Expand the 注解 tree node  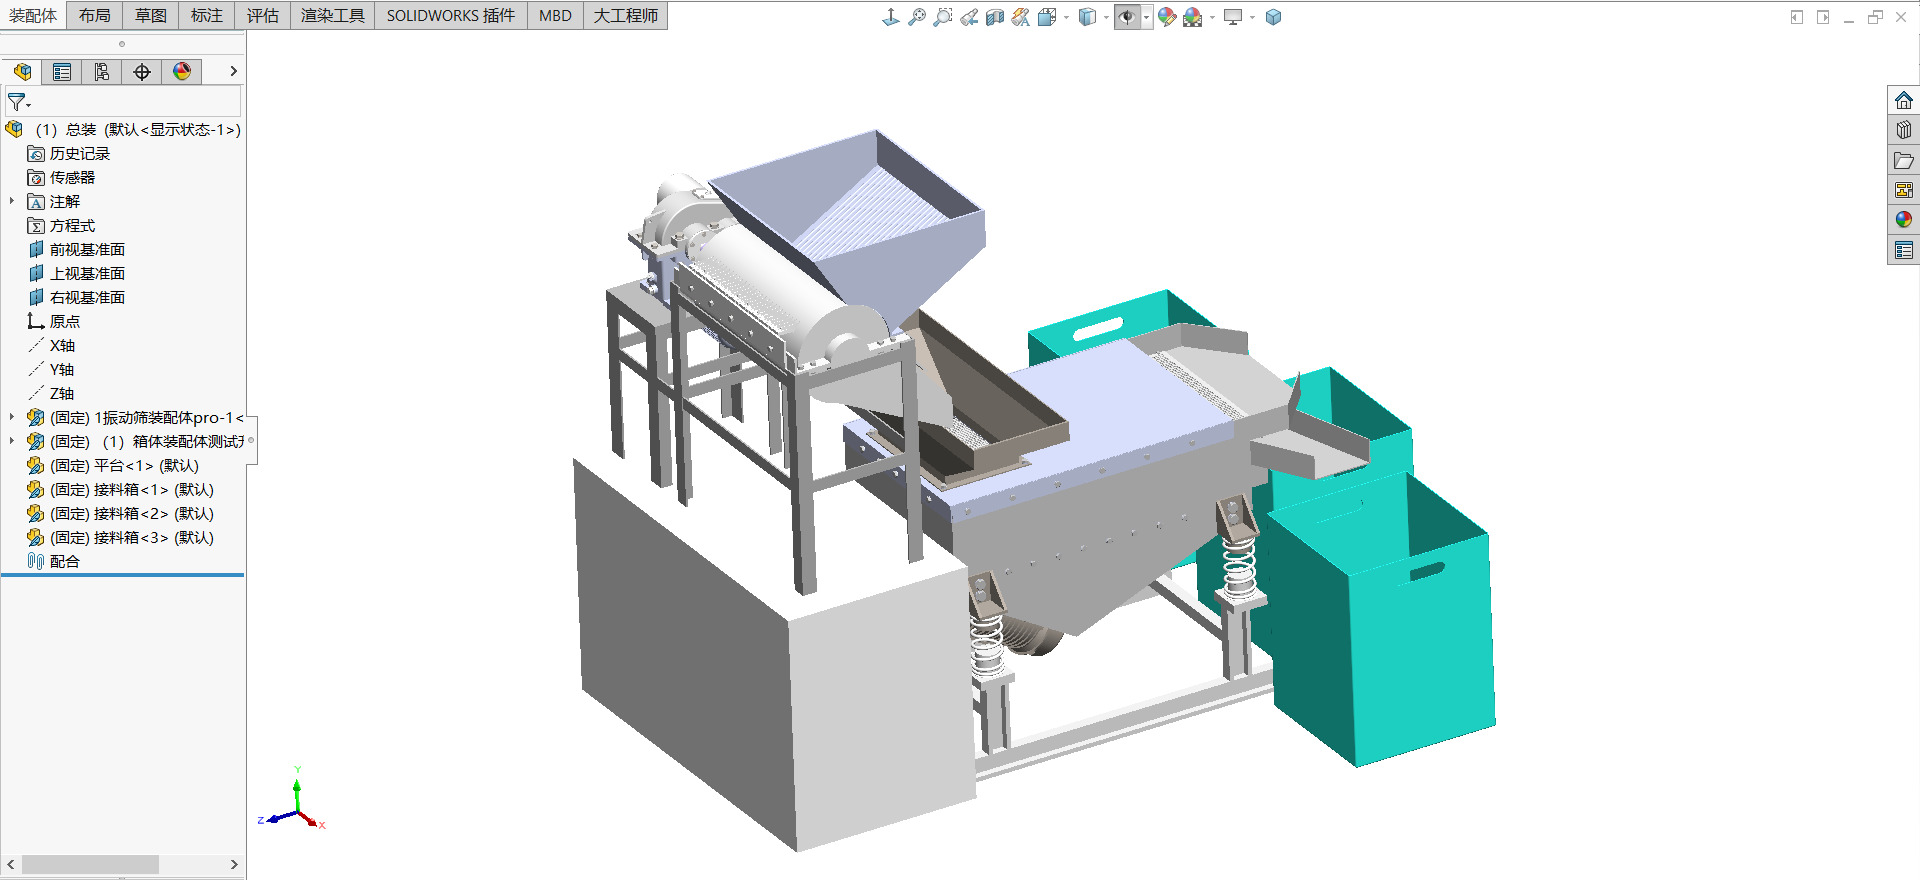tap(12, 201)
